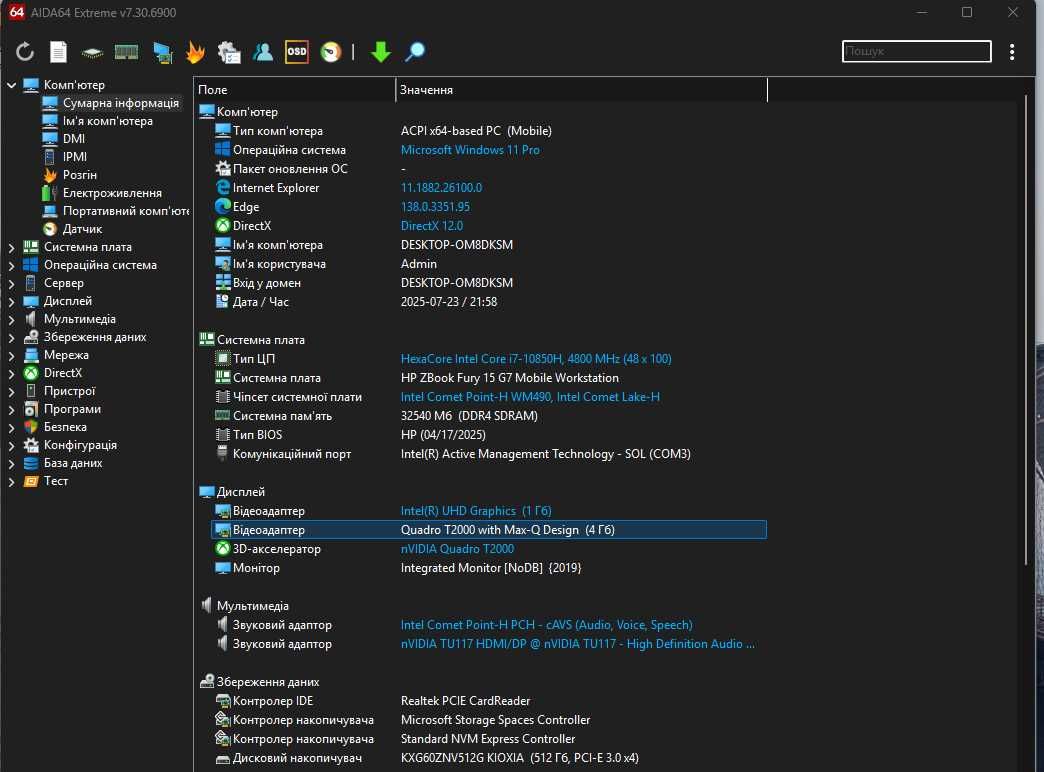Launch the flame stability test icon
Image resolution: width=1044 pixels, height=772 pixels.
[x=195, y=51]
